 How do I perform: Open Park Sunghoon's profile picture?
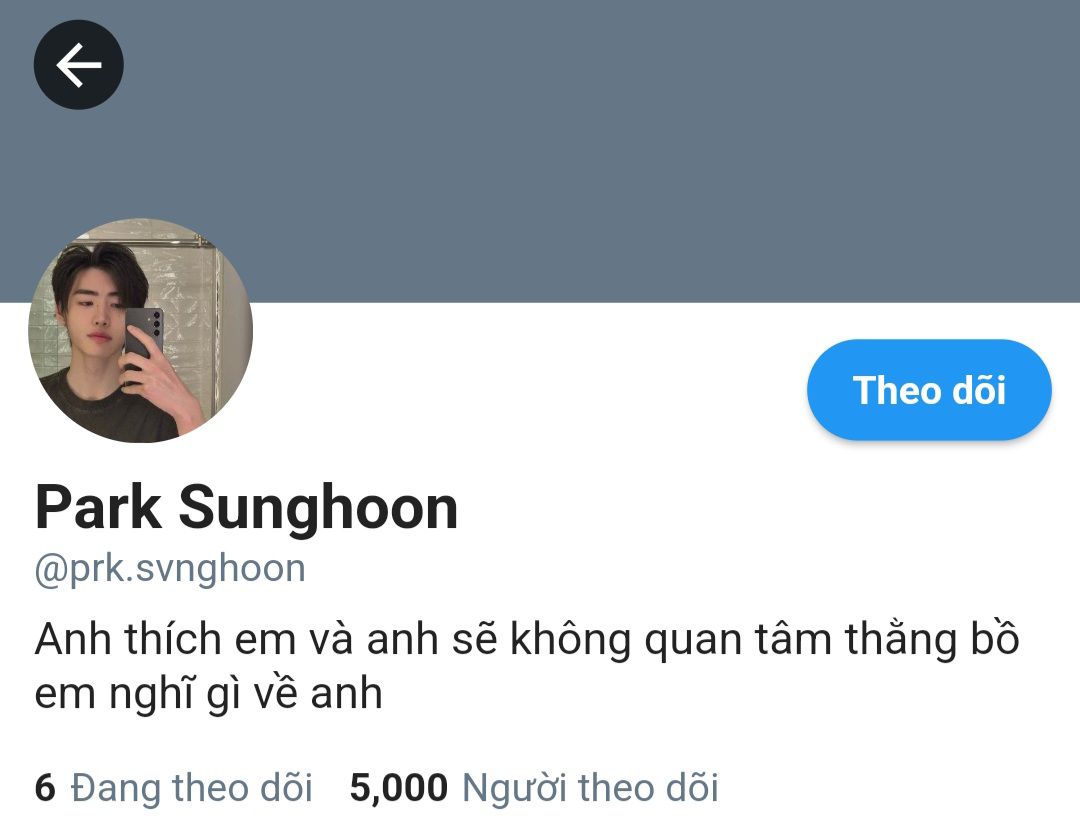tap(141, 330)
